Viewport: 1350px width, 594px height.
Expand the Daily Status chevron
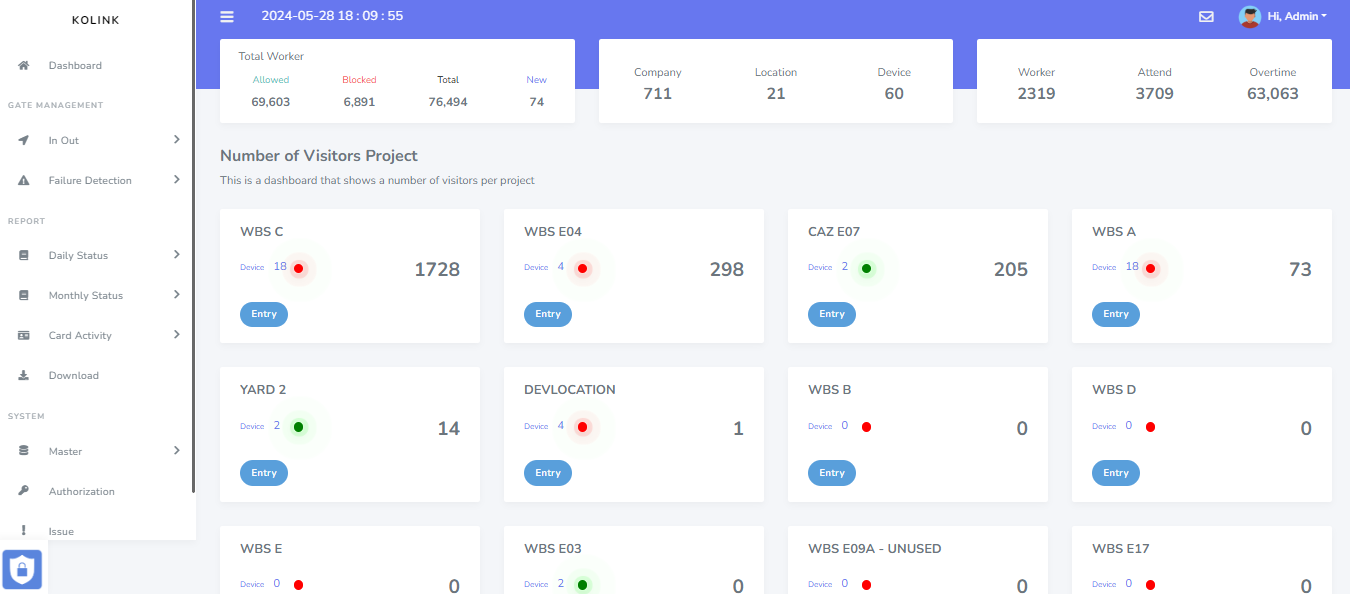(176, 255)
